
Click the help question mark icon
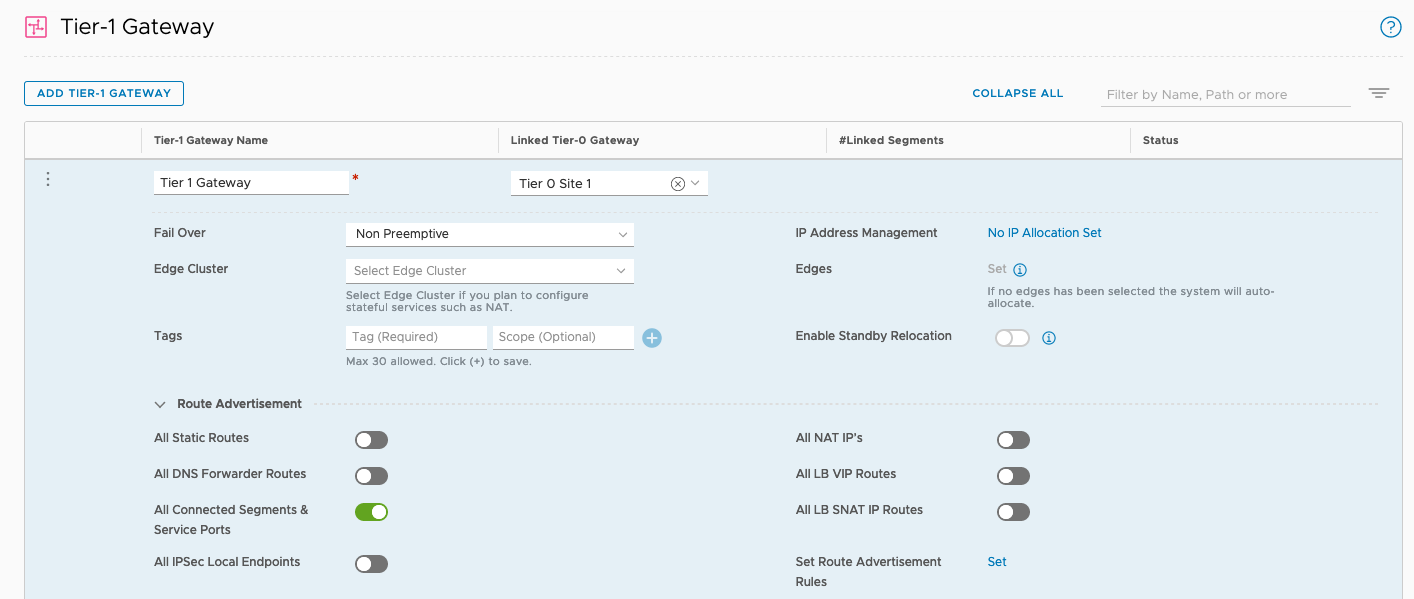[x=1390, y=27]
